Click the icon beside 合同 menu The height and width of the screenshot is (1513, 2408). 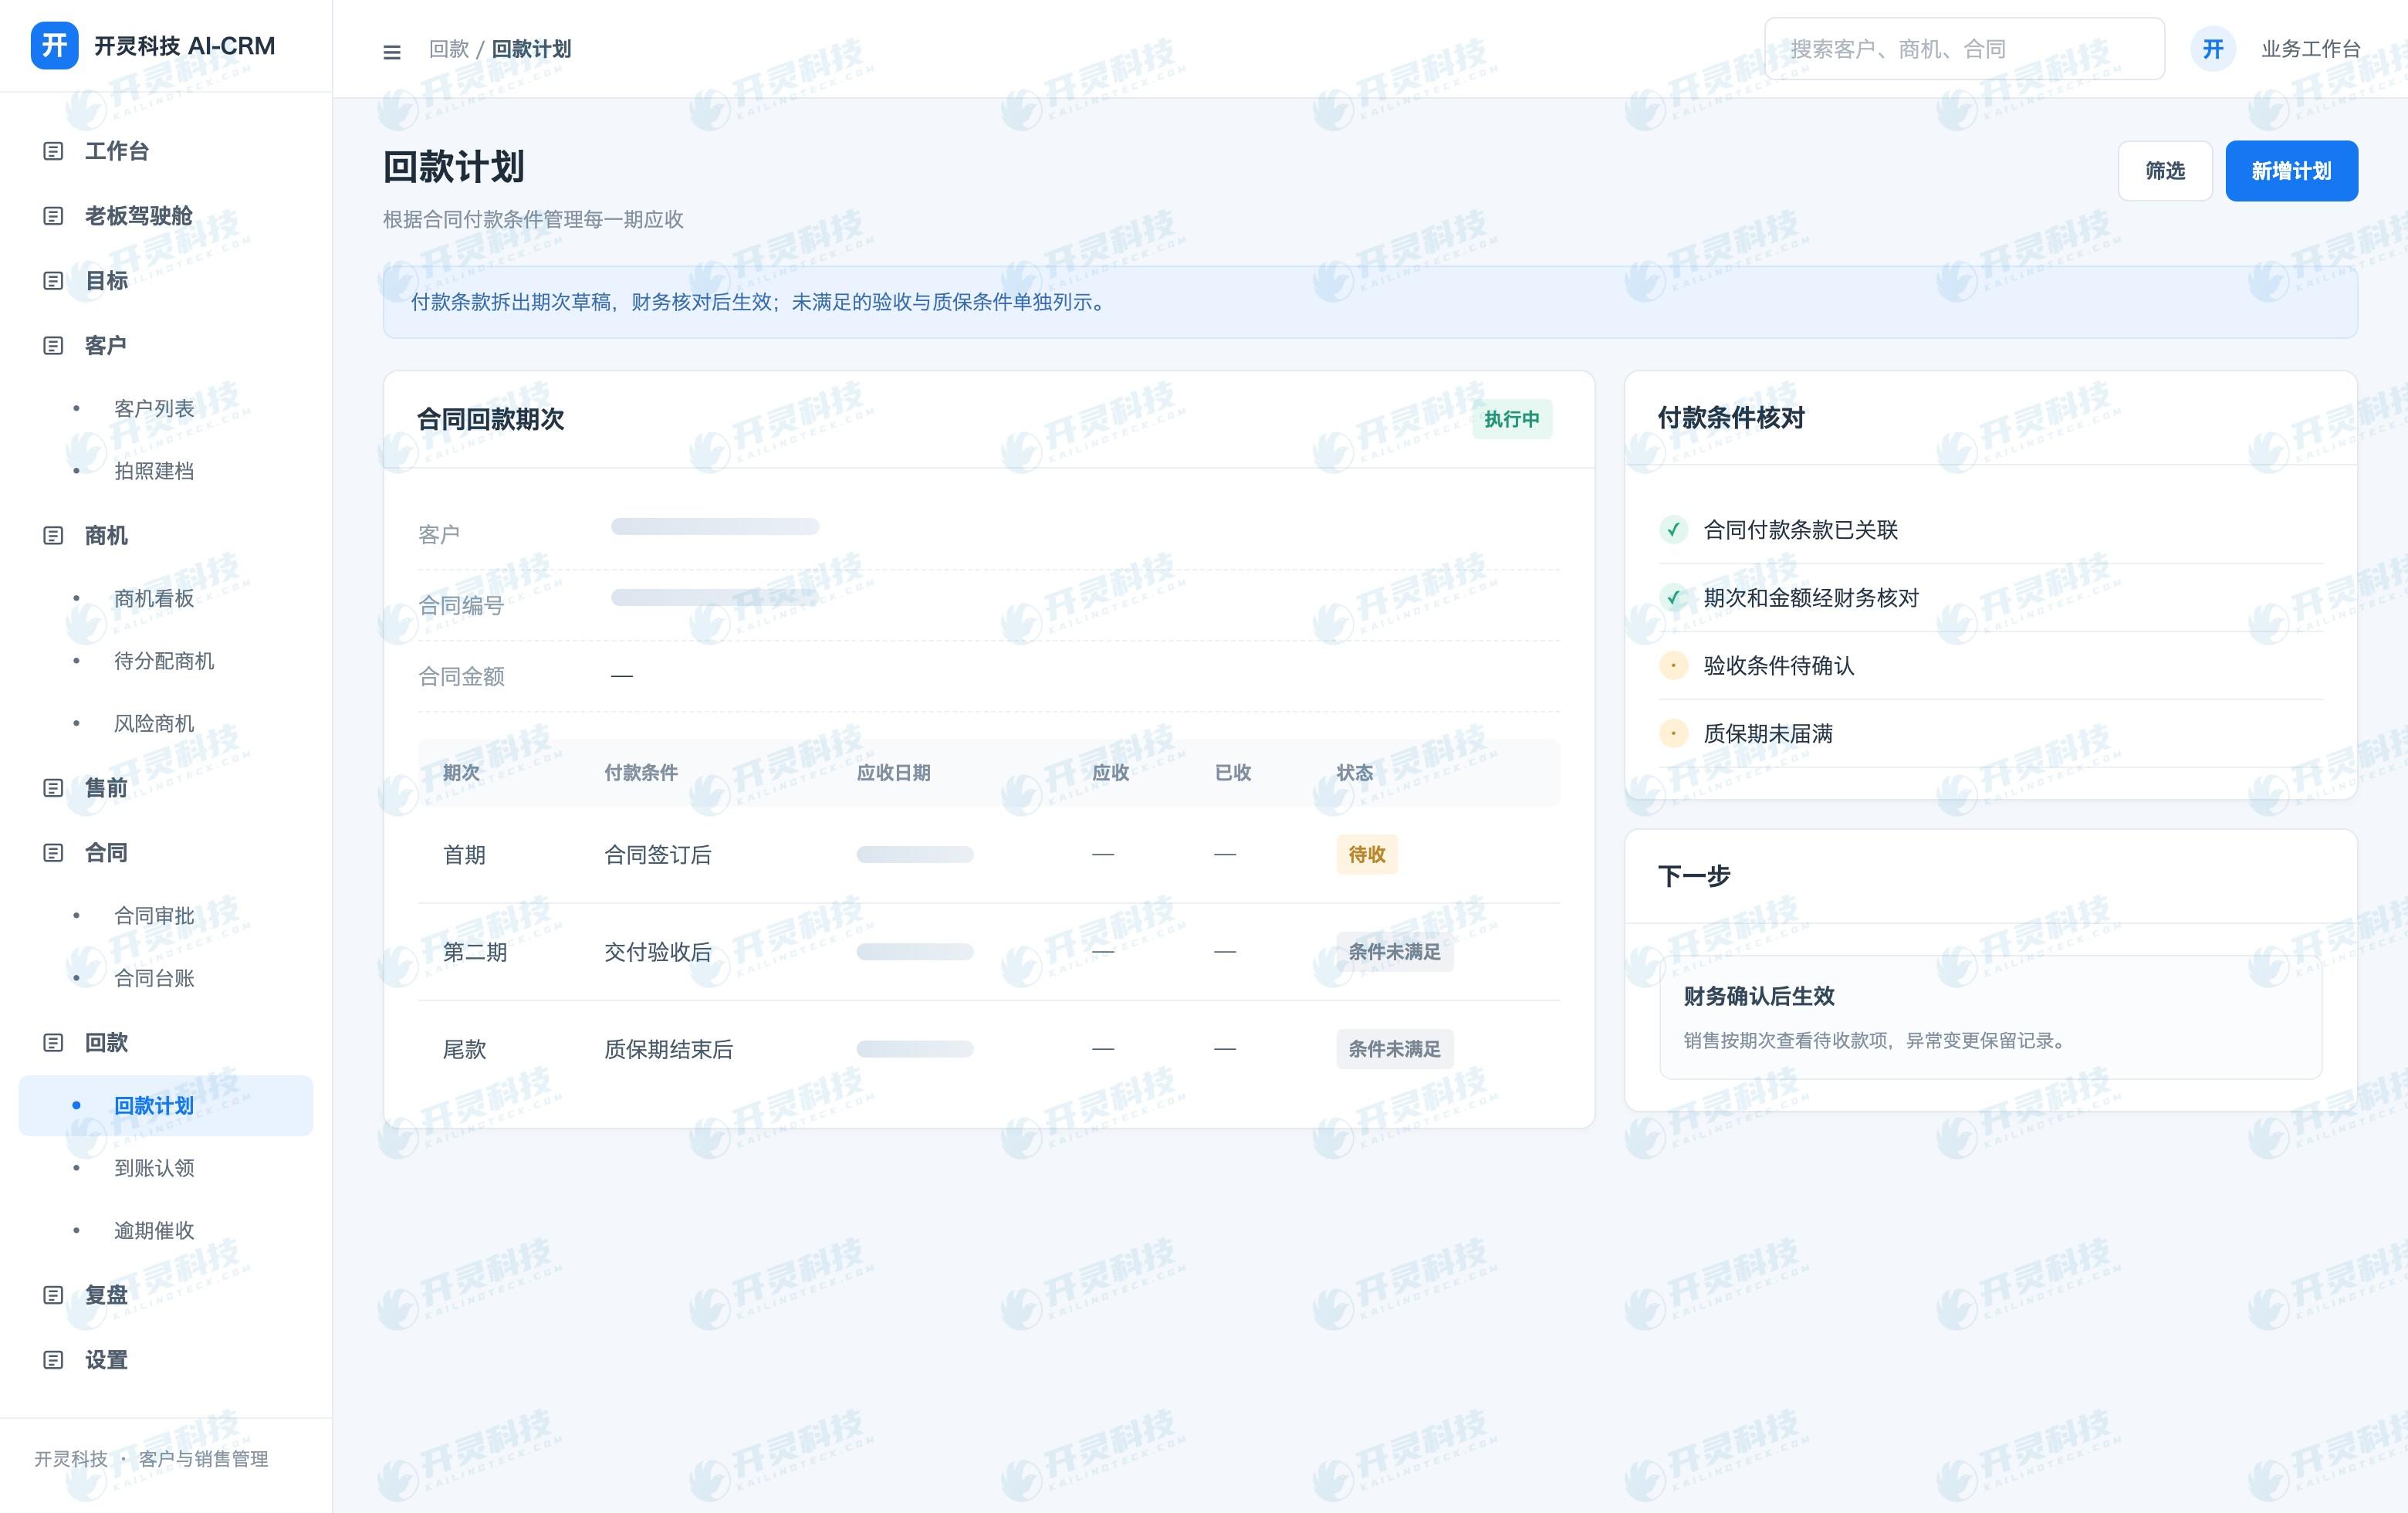coord(54,853)
